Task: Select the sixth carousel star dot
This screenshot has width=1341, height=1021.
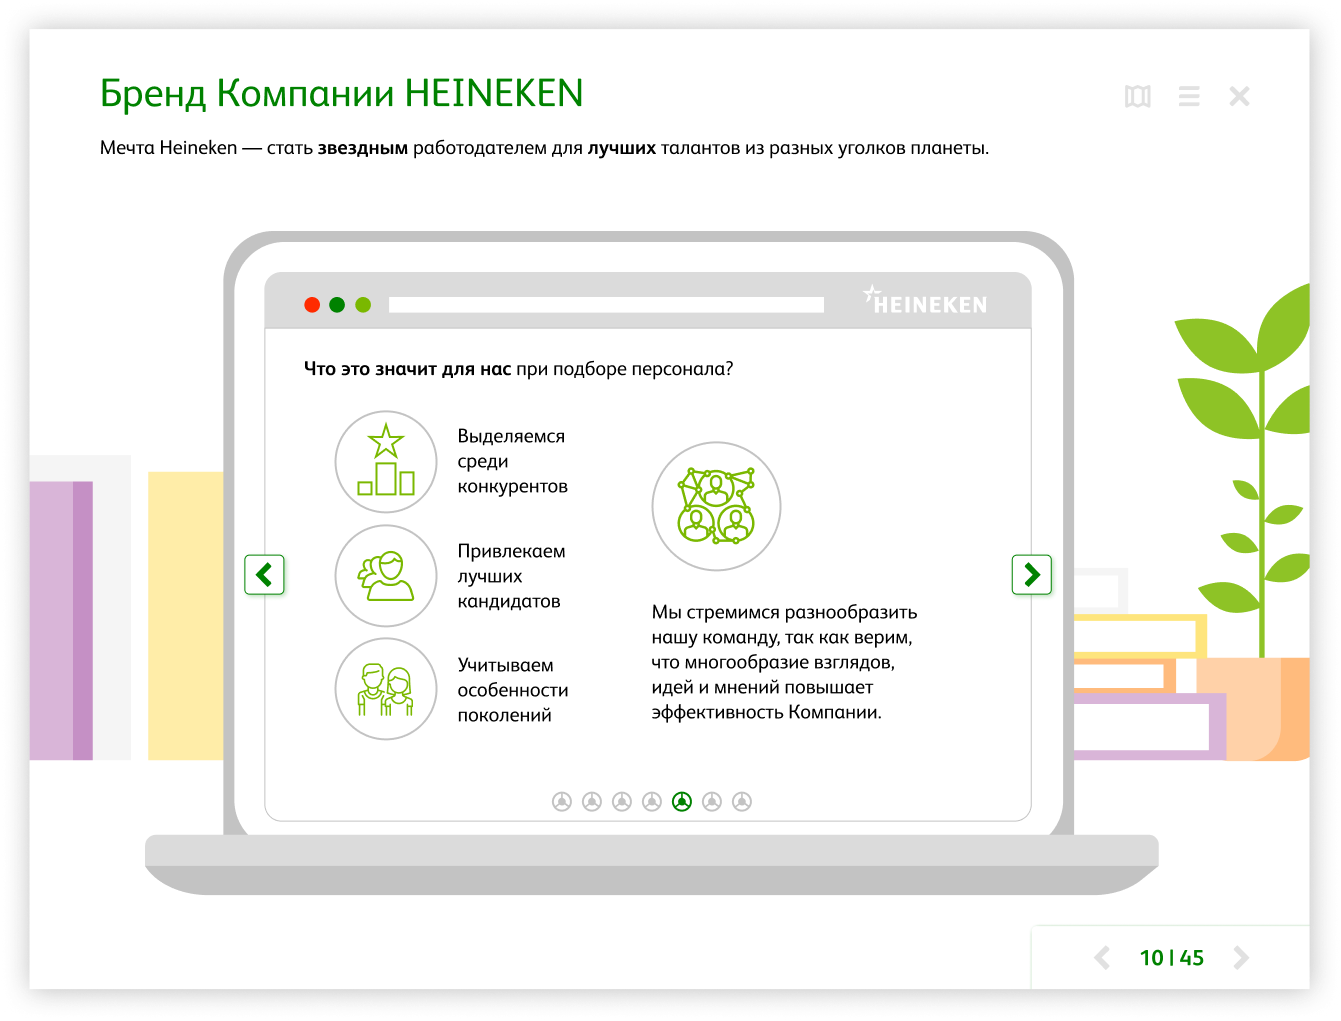Action: tap(712, 801)
